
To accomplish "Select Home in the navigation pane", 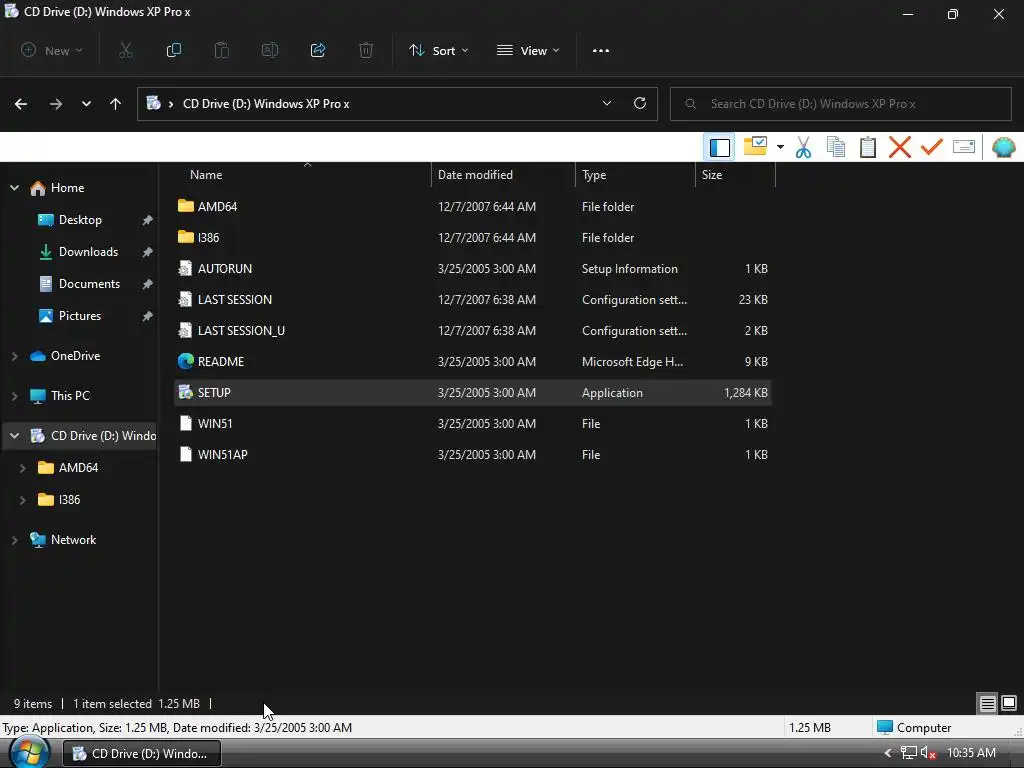I will pyautogui.click(x=67, y=188).
